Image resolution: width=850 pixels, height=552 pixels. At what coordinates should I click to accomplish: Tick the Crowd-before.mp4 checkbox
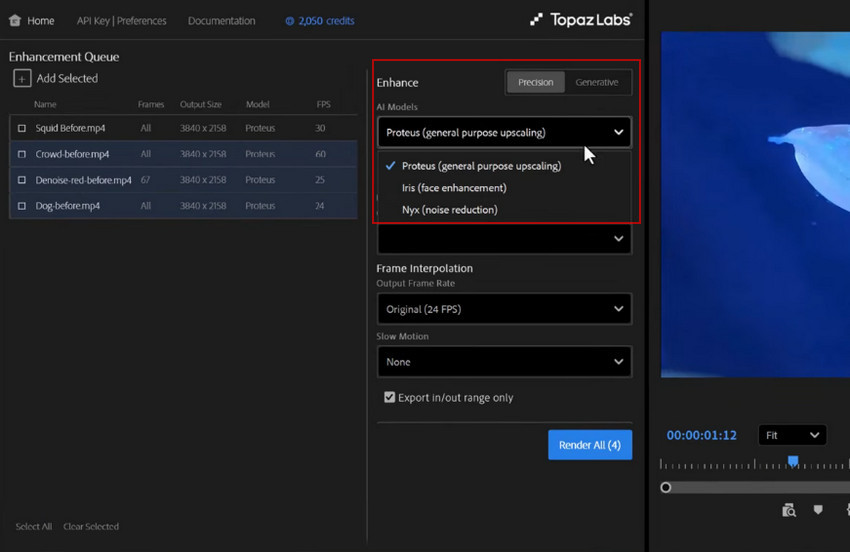point(22,154)
